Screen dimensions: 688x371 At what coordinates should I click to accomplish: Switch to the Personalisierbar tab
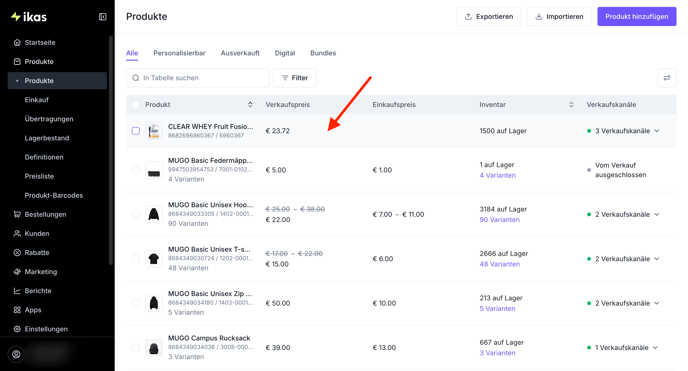[179, 53]
